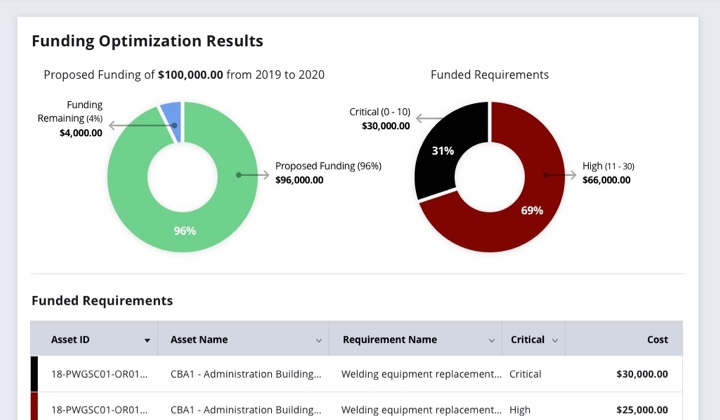Click the $66,000.00 amount label
Viewport: 720px width, 420px height.
607,180
